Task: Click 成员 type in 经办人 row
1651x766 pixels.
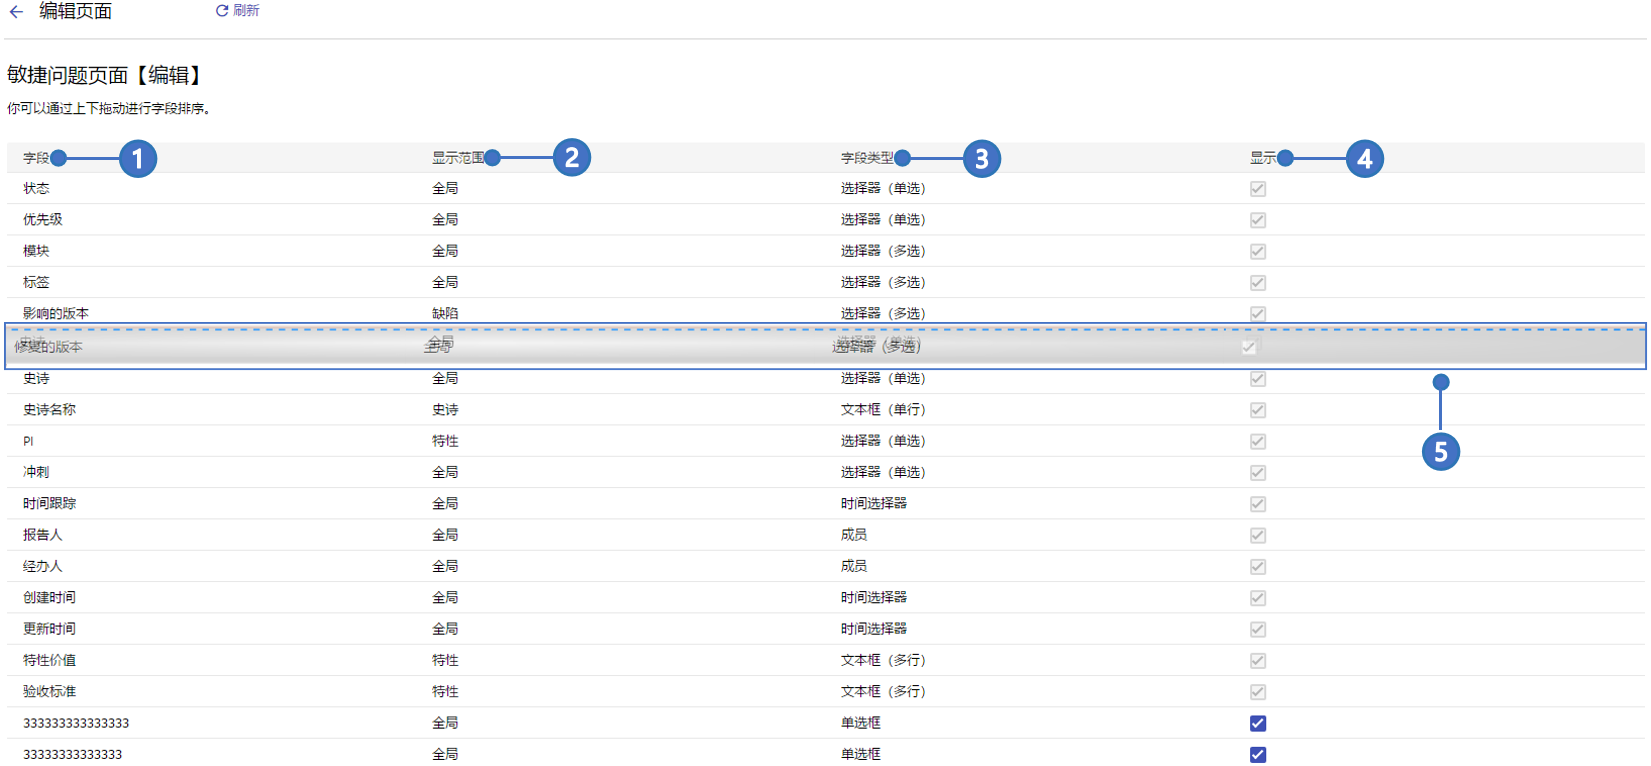Action: pos(854,566)
